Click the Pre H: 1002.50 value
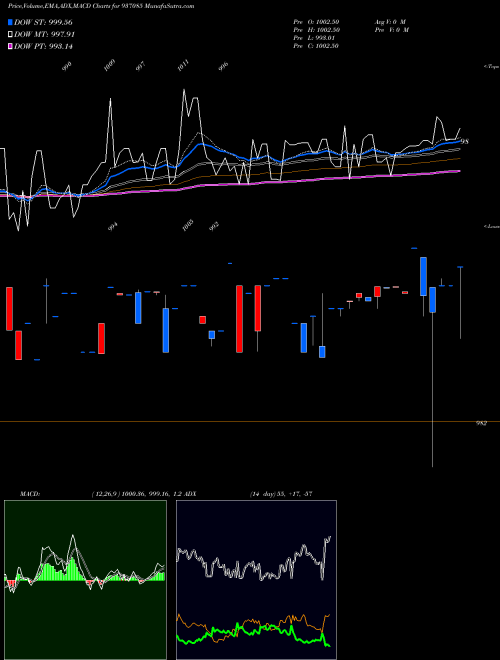This screenshot has height=660, width=500. coord(316,30)
